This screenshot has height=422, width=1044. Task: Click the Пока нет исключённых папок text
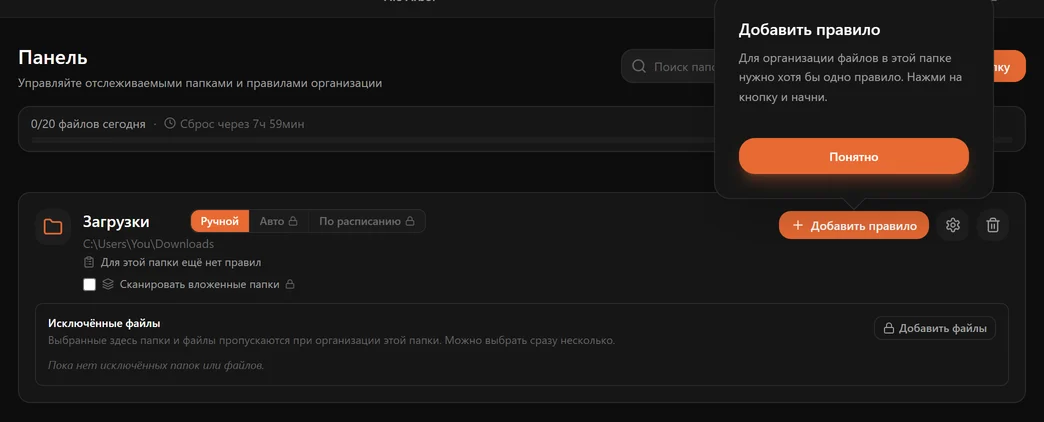pyautogui.click(x=156, y=365)
